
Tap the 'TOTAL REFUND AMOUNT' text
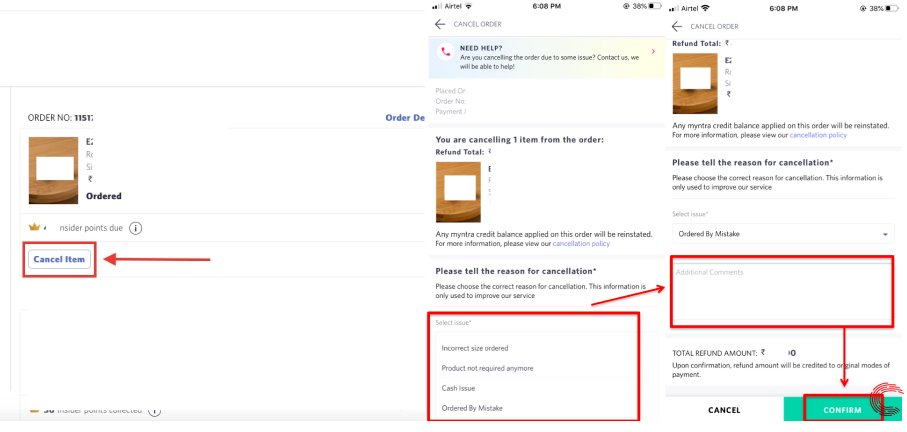pos(714,353)
